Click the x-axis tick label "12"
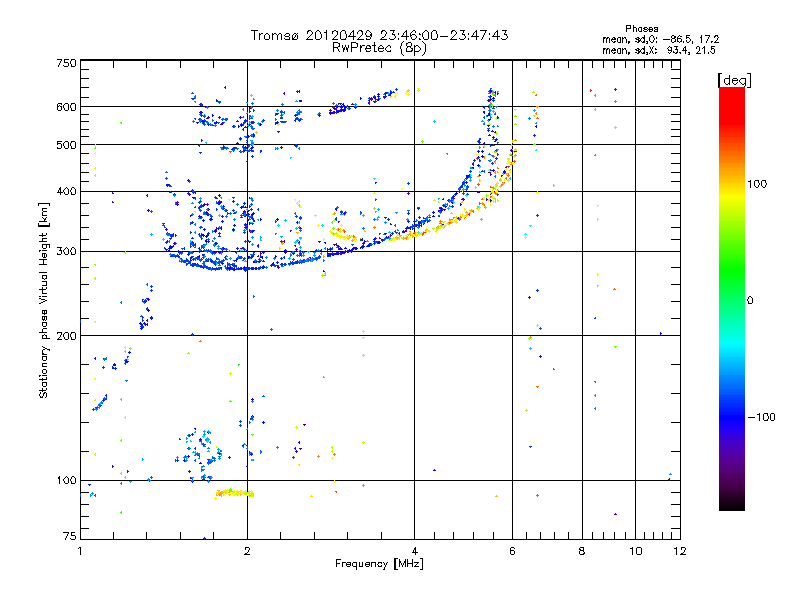This screenshot has width=800, height=600. click(680, 551)
